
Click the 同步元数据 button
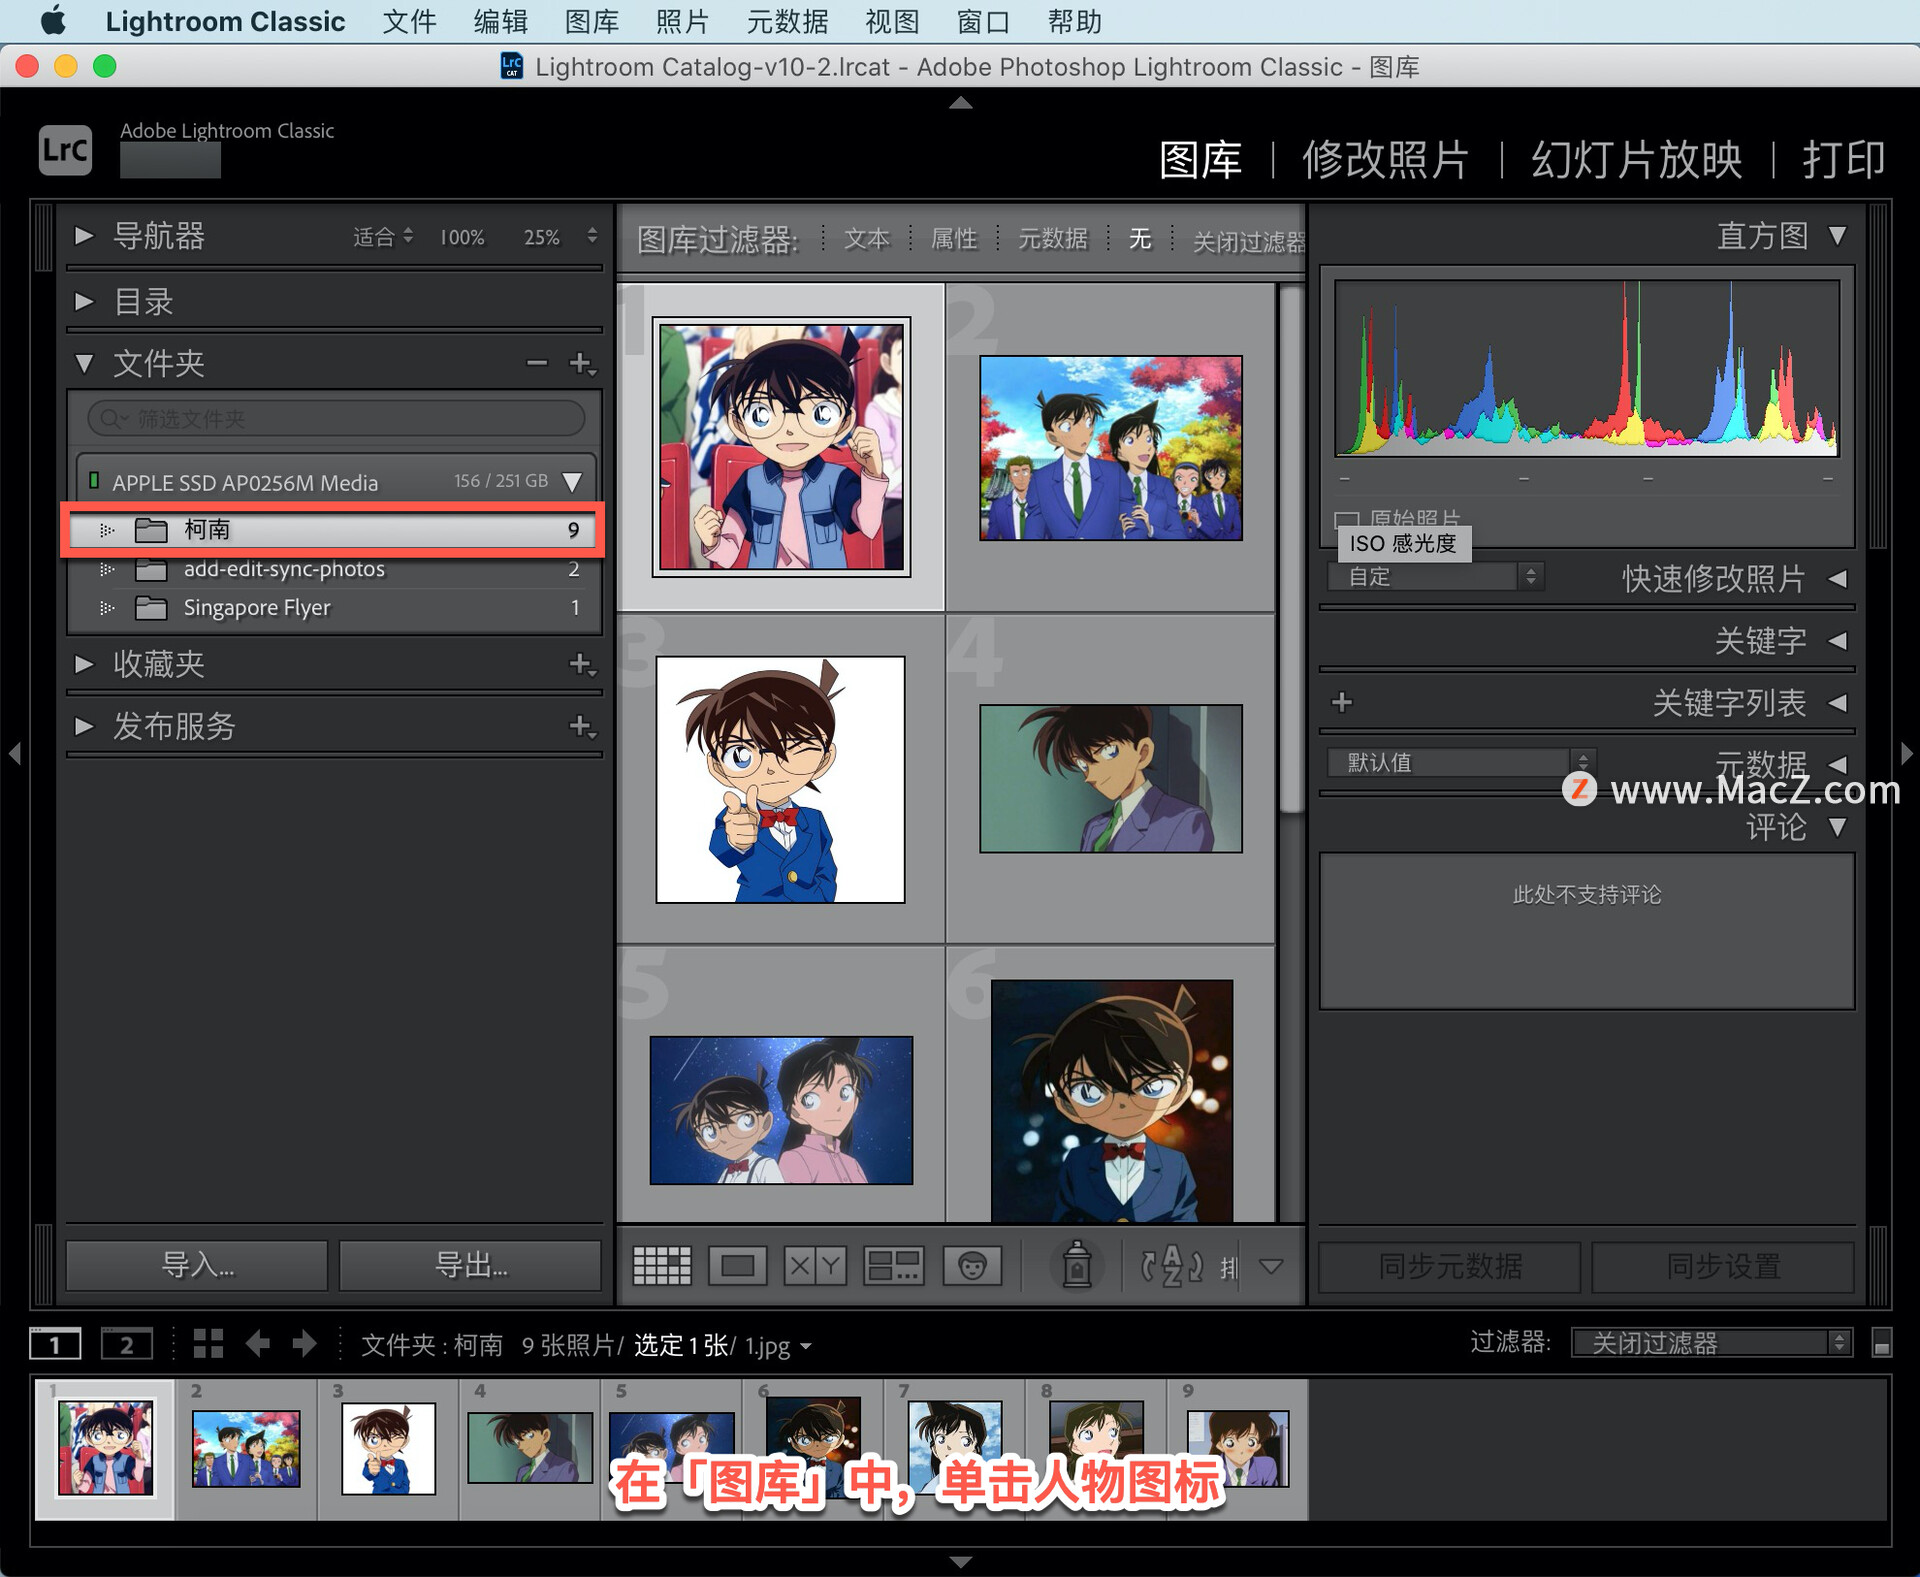tap(1450, 1267)
